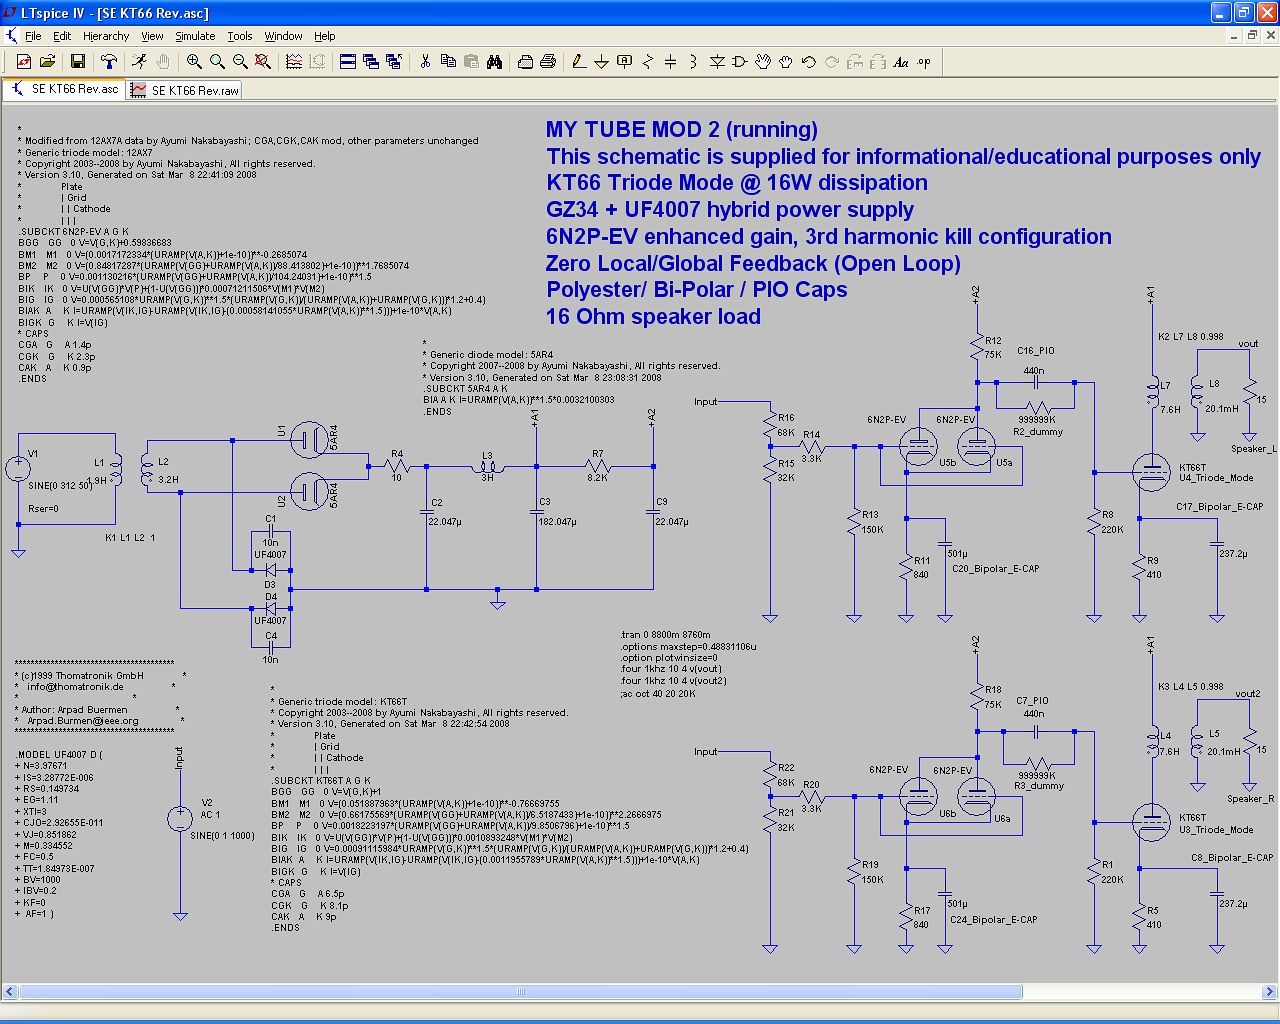Click the KT66T U4_Triode_Mode tube symbol

1151,472
